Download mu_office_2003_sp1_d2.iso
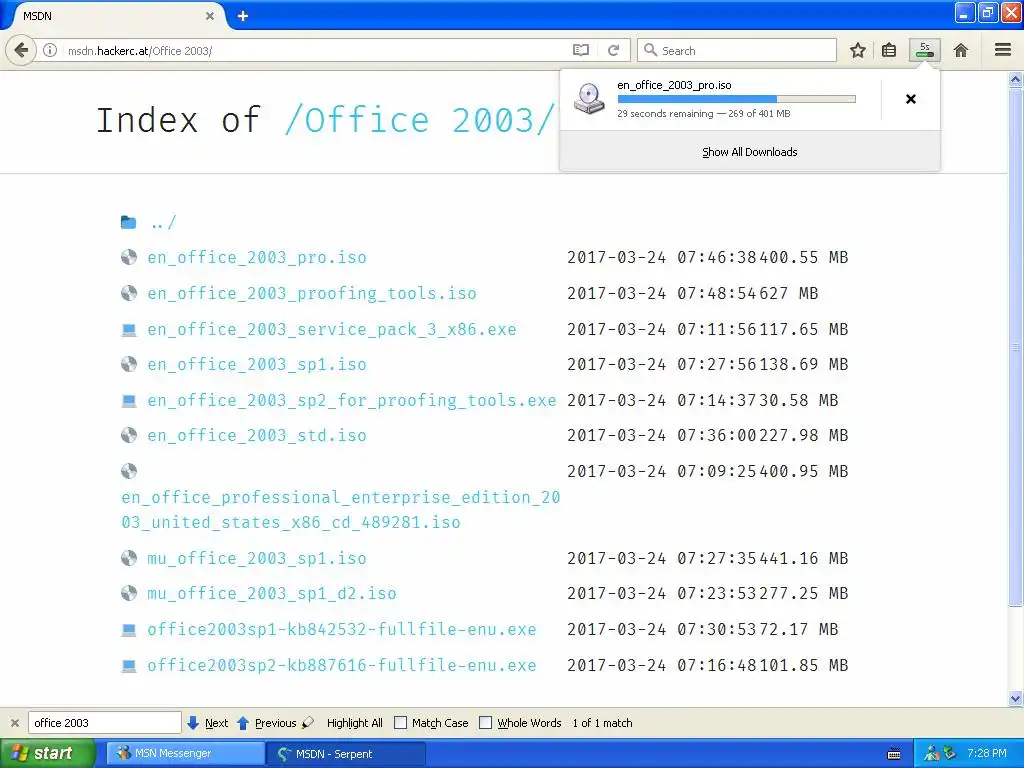This screenshot has width=1024, height=768. pos(272,594)
